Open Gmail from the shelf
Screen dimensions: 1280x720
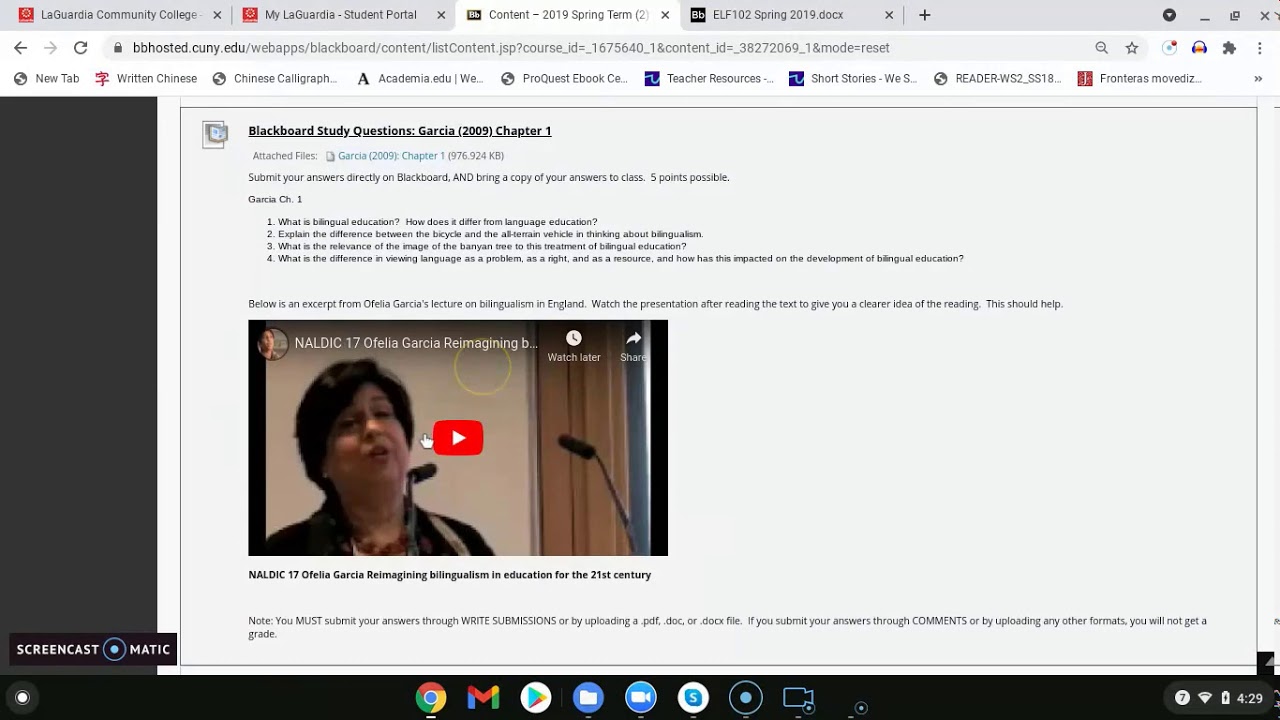click(x=483, y=698)
